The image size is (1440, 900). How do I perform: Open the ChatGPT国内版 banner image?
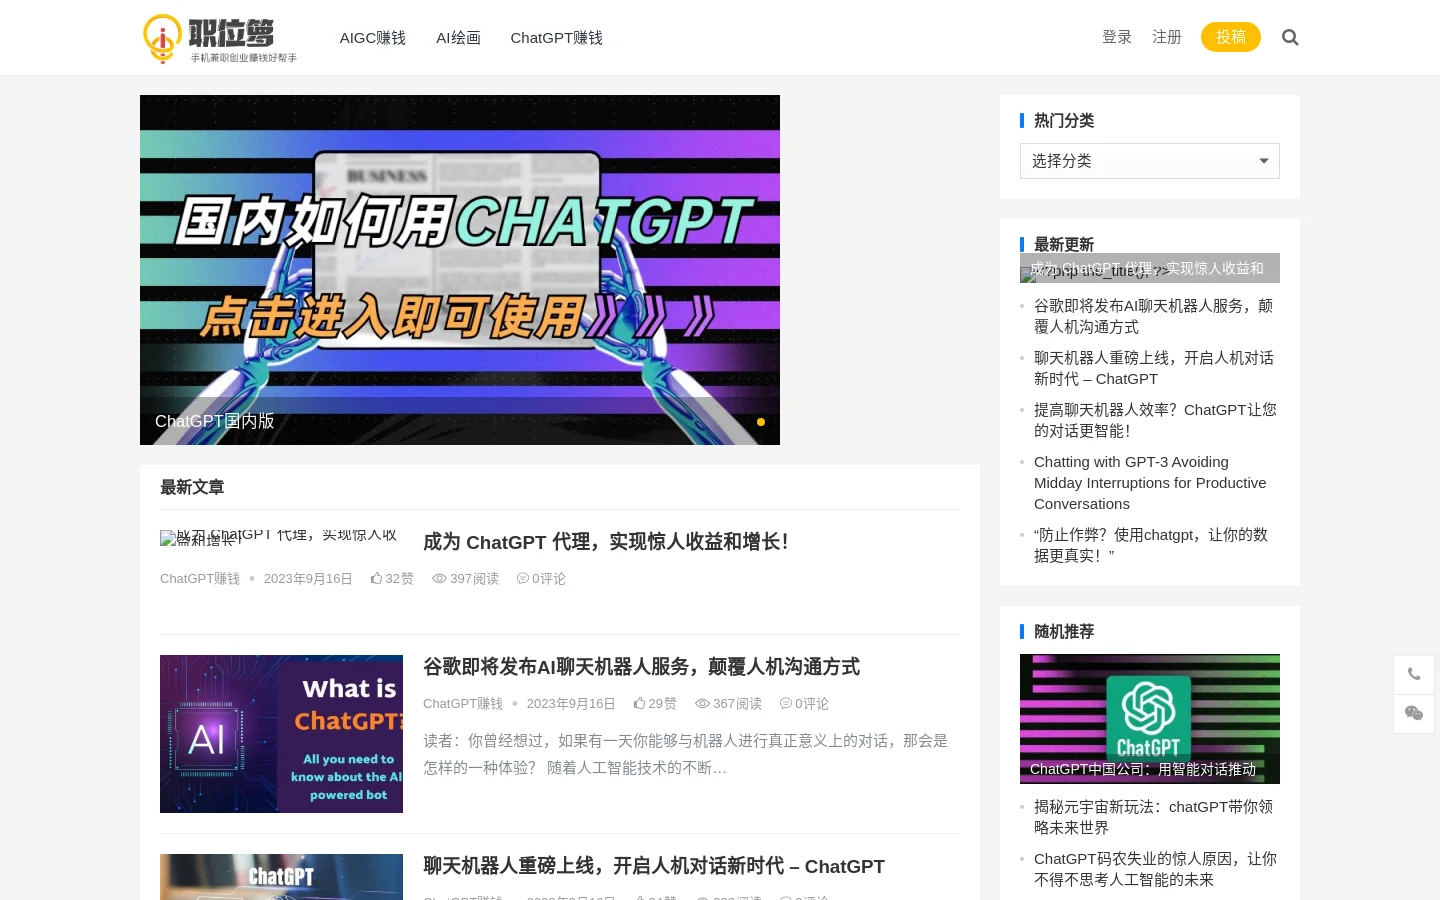(x=460, y=270)
